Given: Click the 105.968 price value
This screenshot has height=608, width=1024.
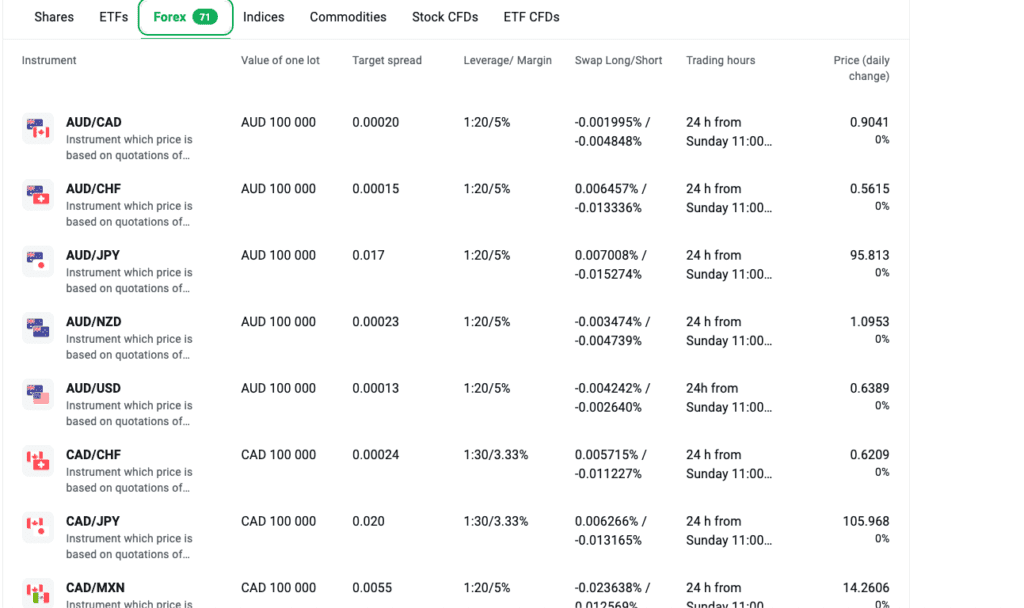Looking at the screenshot, I should click(x=866, y=522).
